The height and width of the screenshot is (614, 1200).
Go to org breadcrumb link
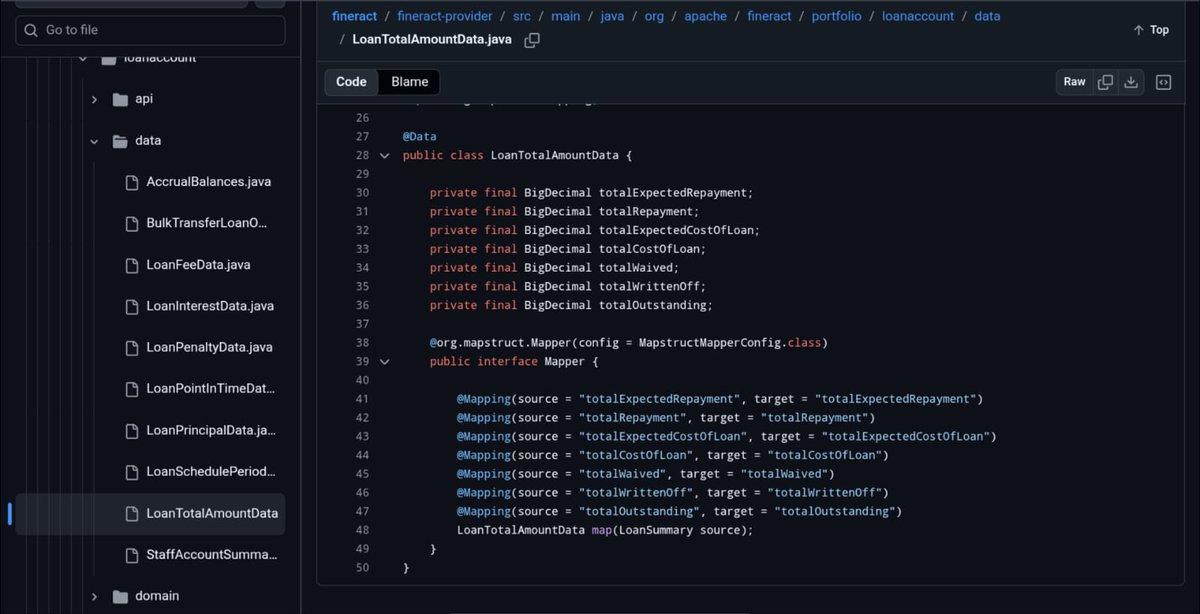pyautogui.click(x=654, y=16)
